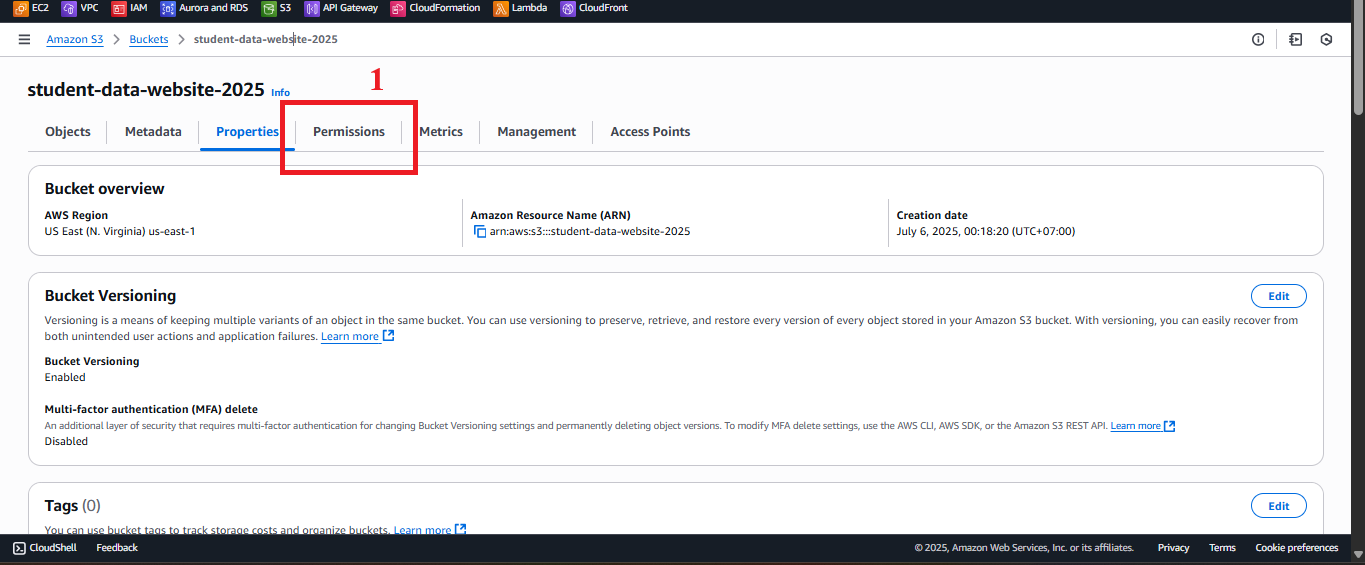Go to Buckets breadcrumb link
The image size is (1365, 565).
(149, 40)
